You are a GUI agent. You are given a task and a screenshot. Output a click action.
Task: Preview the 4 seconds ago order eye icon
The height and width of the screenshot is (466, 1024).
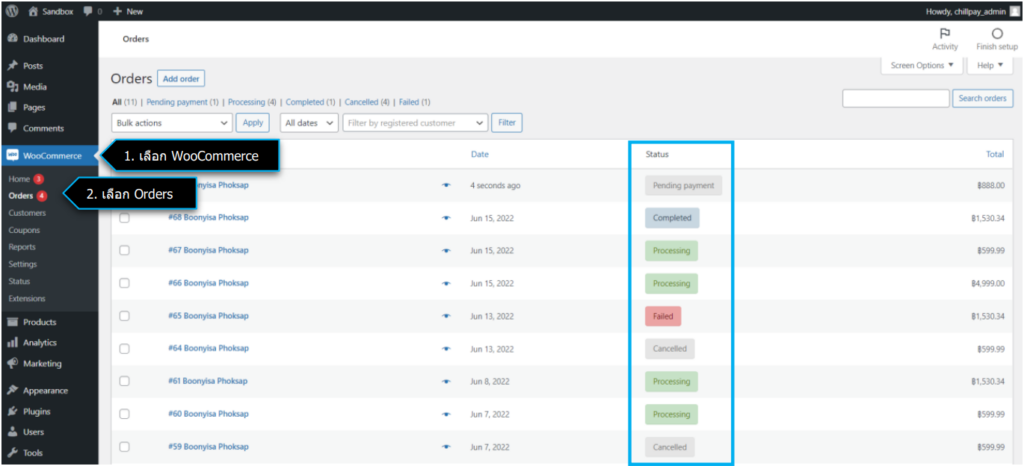[446, 185]
